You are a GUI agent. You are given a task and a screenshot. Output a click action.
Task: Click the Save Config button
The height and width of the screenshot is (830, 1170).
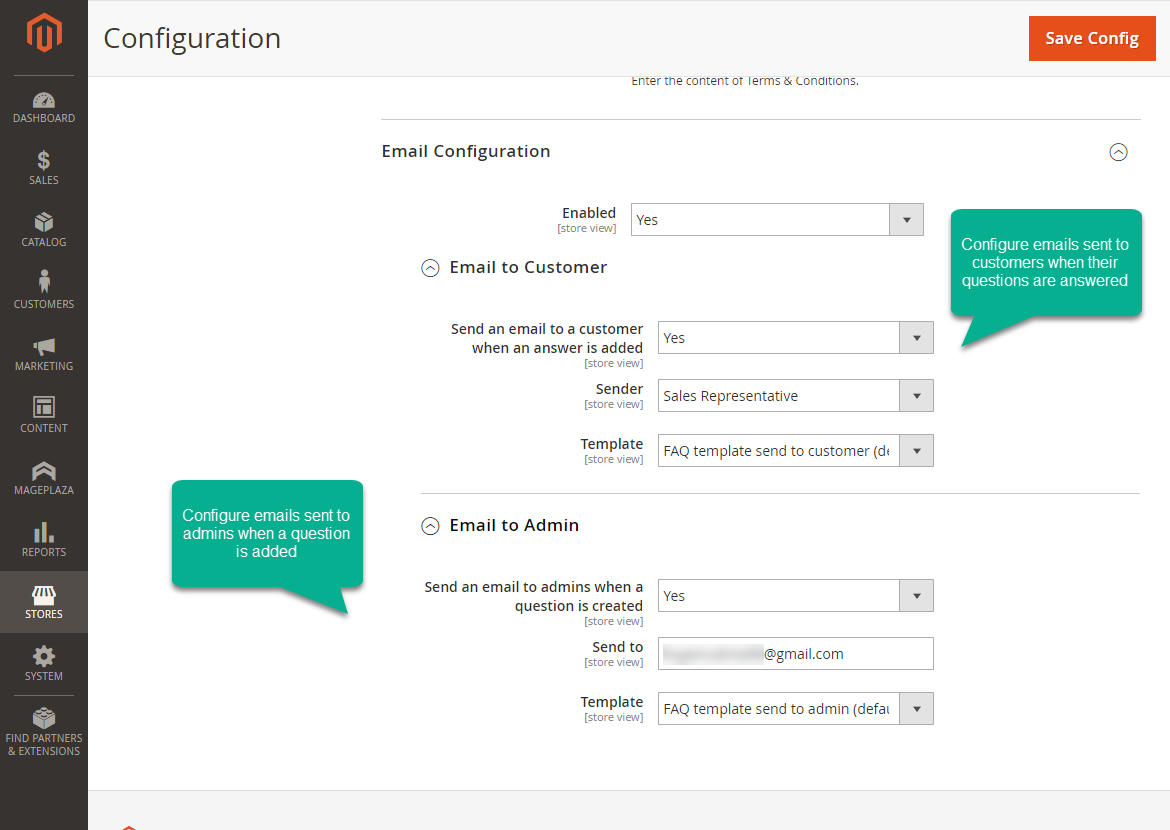click(1092, 38)
